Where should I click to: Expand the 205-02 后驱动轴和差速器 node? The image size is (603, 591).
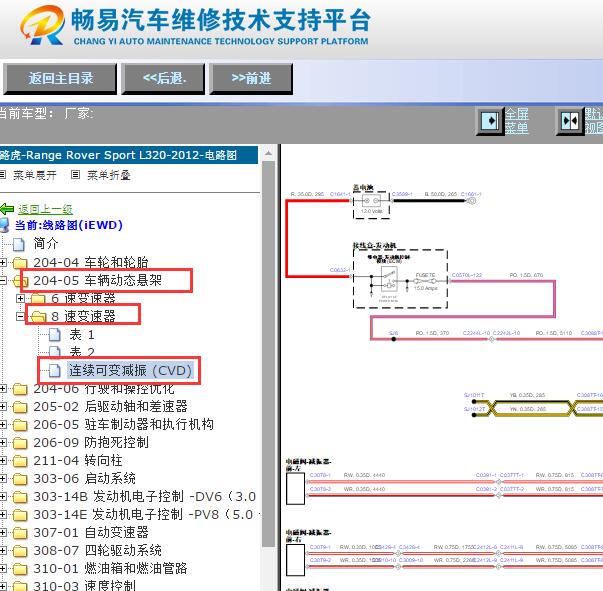pyautogui.click(x=3, y=406)
